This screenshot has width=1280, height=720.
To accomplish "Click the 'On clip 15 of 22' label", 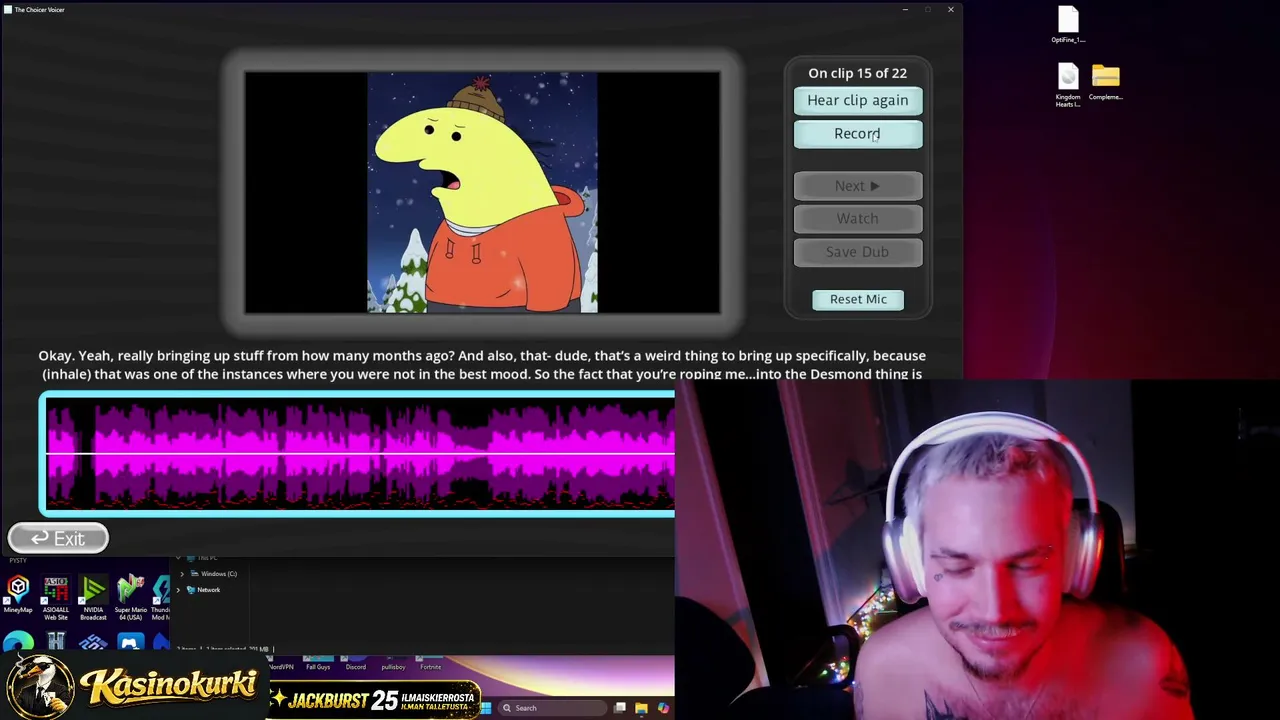I will coord(858,73).
